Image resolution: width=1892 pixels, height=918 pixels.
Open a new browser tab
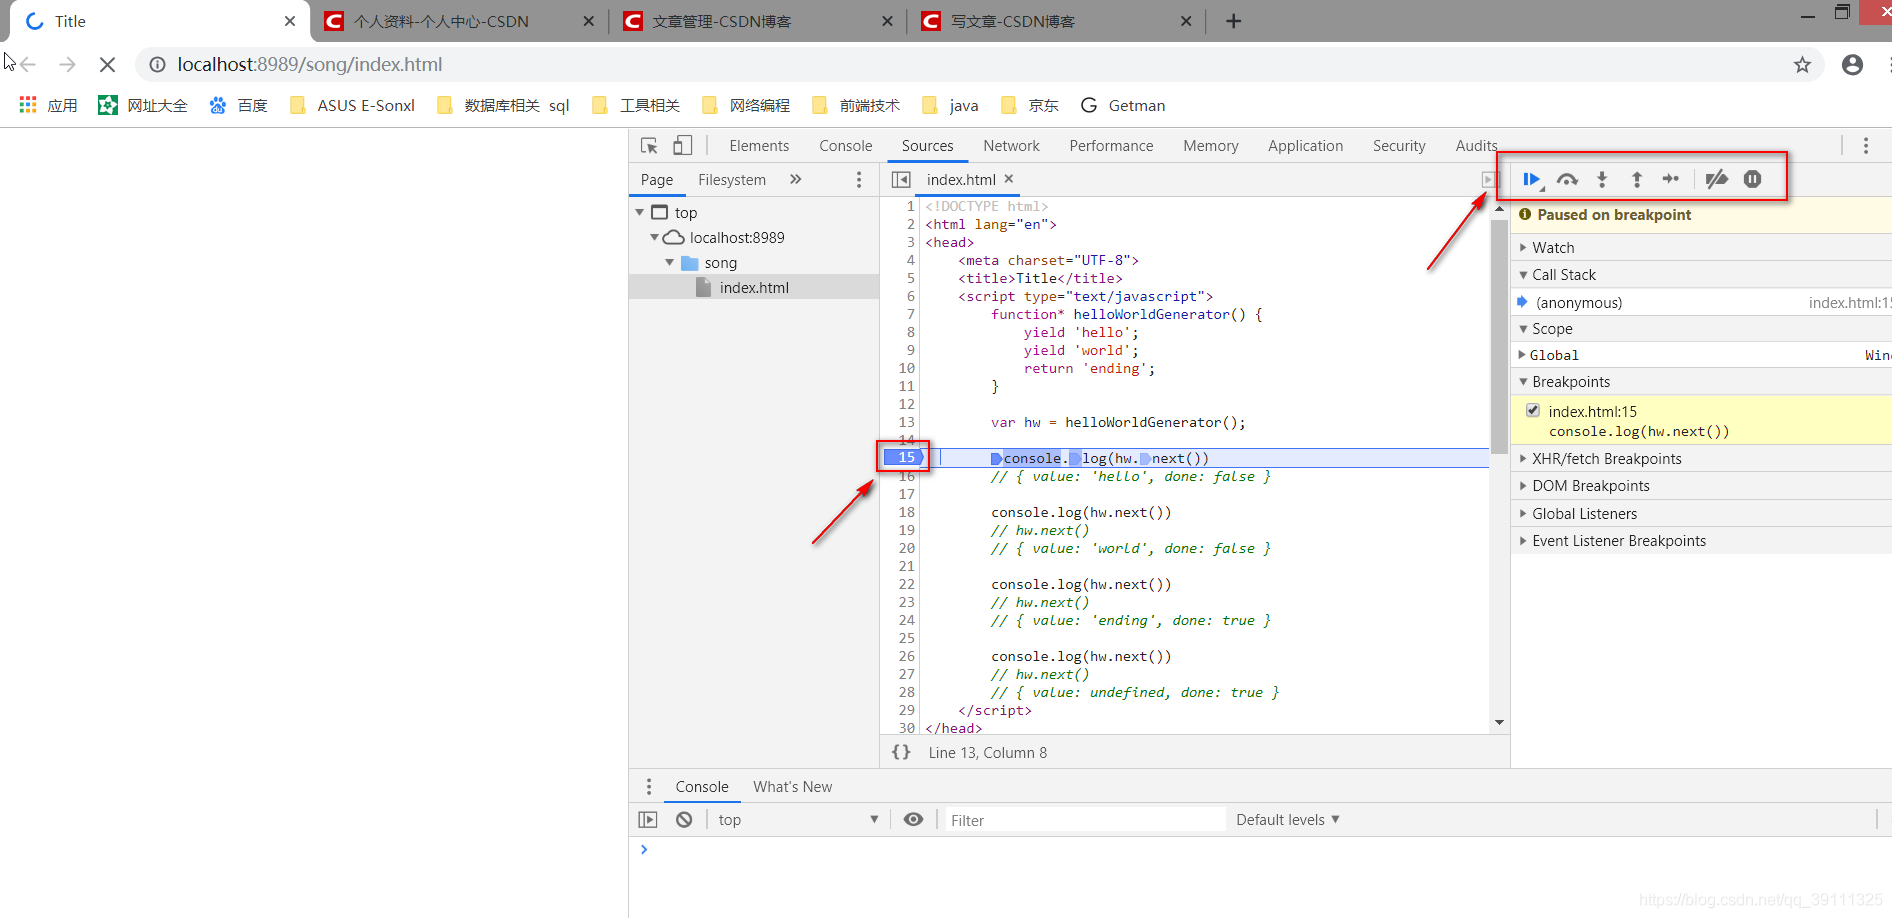[x=1234, y=21]
